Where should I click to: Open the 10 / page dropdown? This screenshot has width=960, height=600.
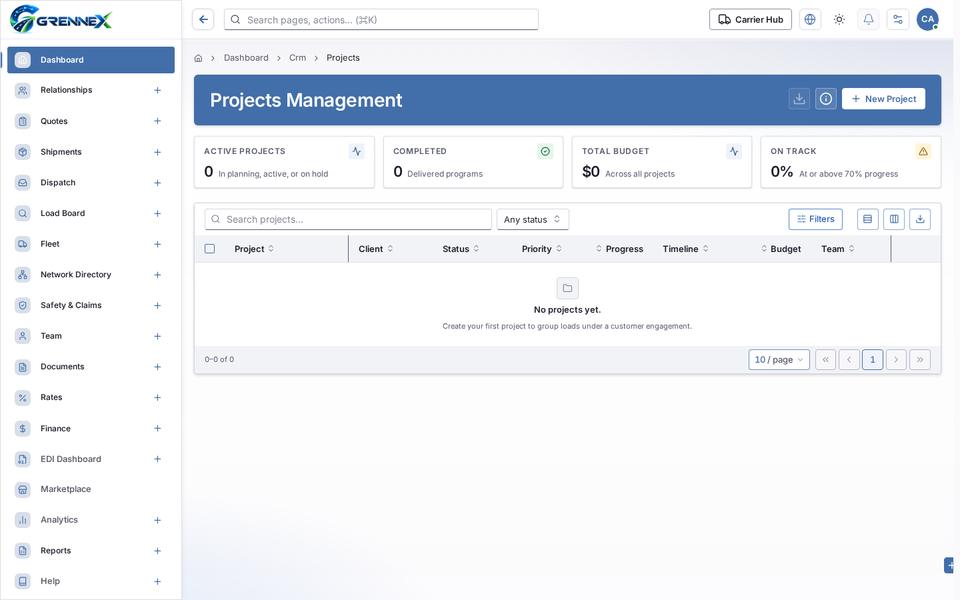click(x=779, y=359)
